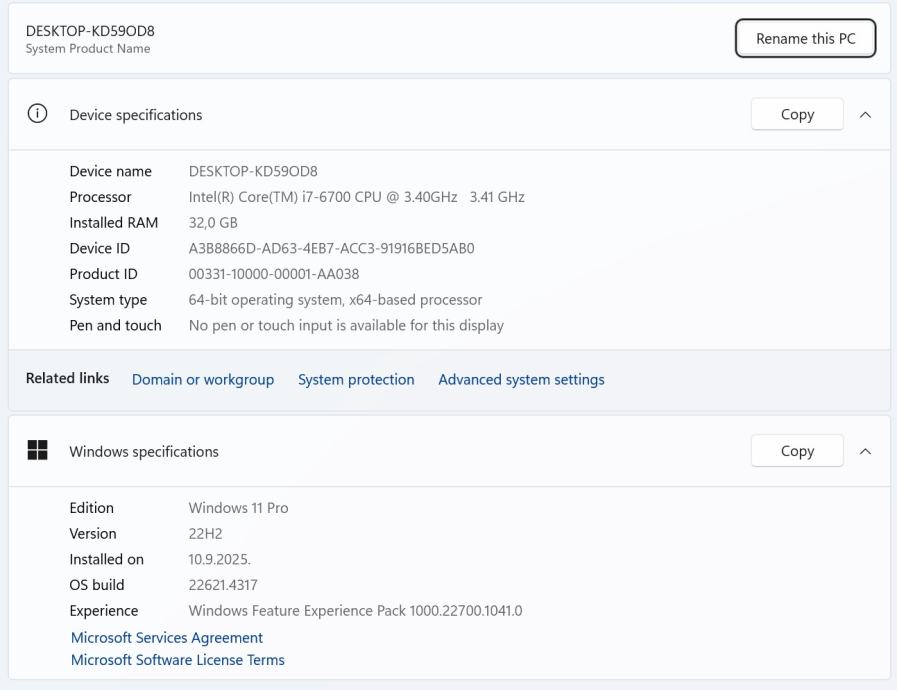
Task: Collapse the Windows specifications section
Action: pos(866,451)
